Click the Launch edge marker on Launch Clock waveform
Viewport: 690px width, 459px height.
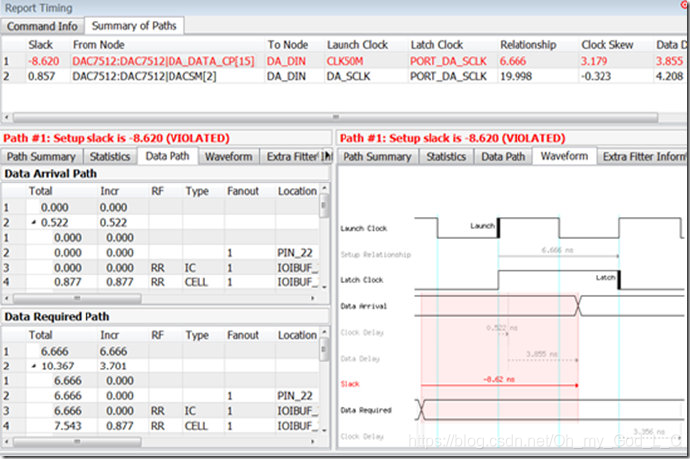coord(498,228)
